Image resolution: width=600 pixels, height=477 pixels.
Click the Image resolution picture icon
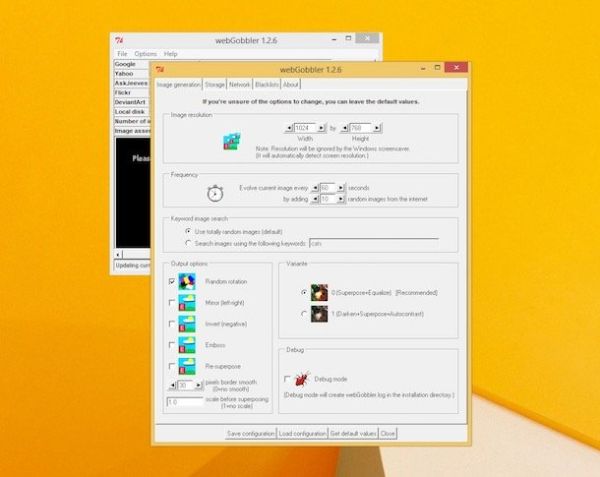click(x=232, y=139)
